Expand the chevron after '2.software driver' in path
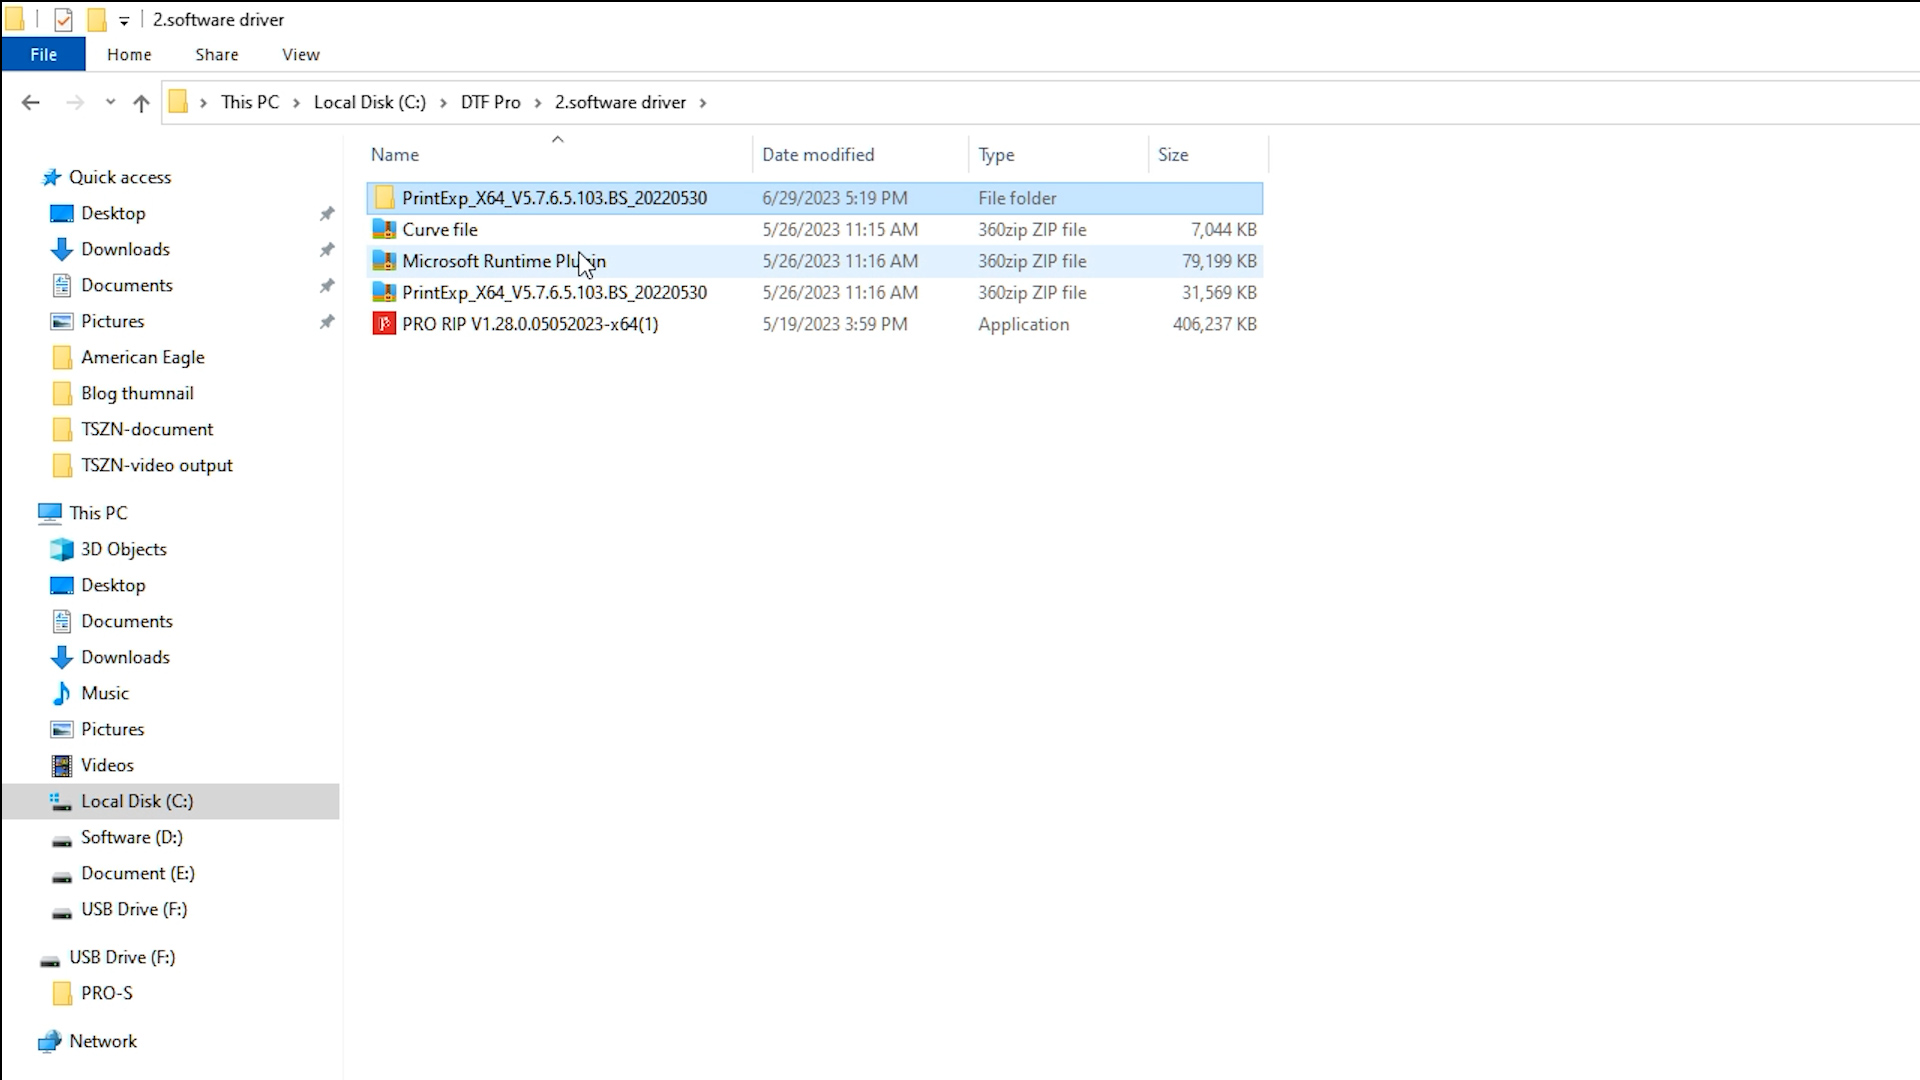The image size is (1920, 1080). pyautogui.click(x=703, y=102)
